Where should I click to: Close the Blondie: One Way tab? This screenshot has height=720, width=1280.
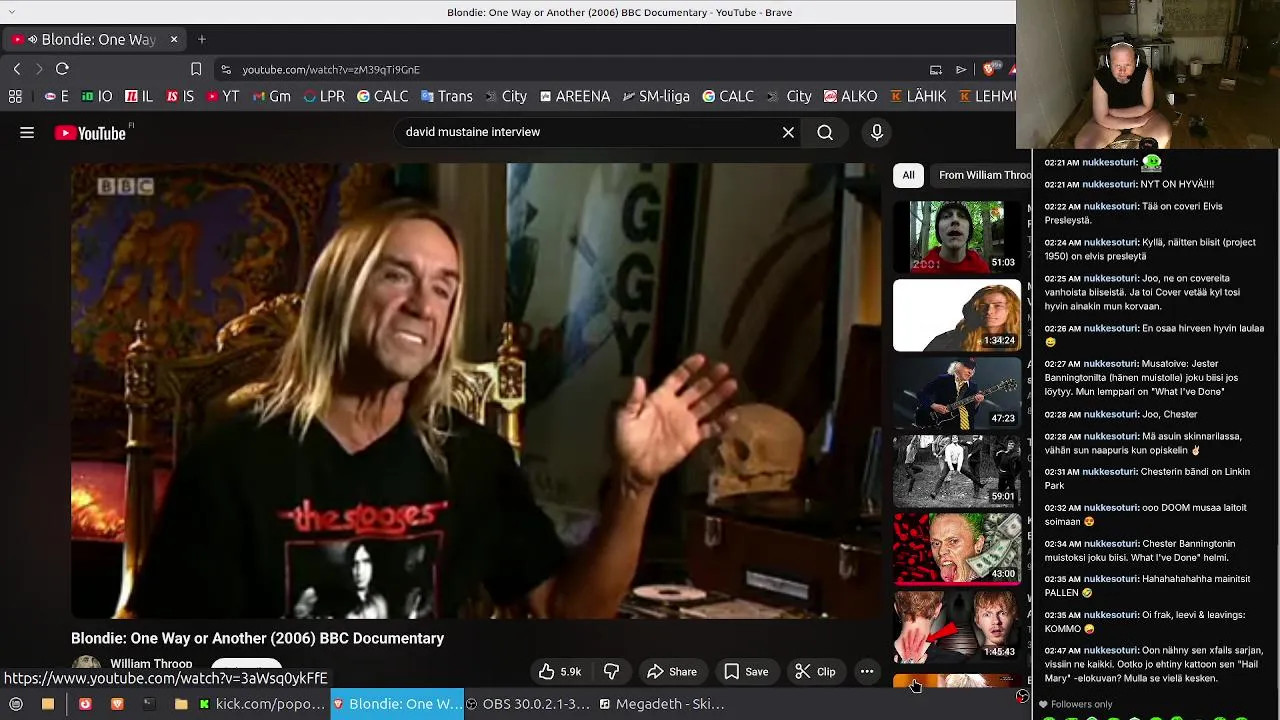point(173,39)
